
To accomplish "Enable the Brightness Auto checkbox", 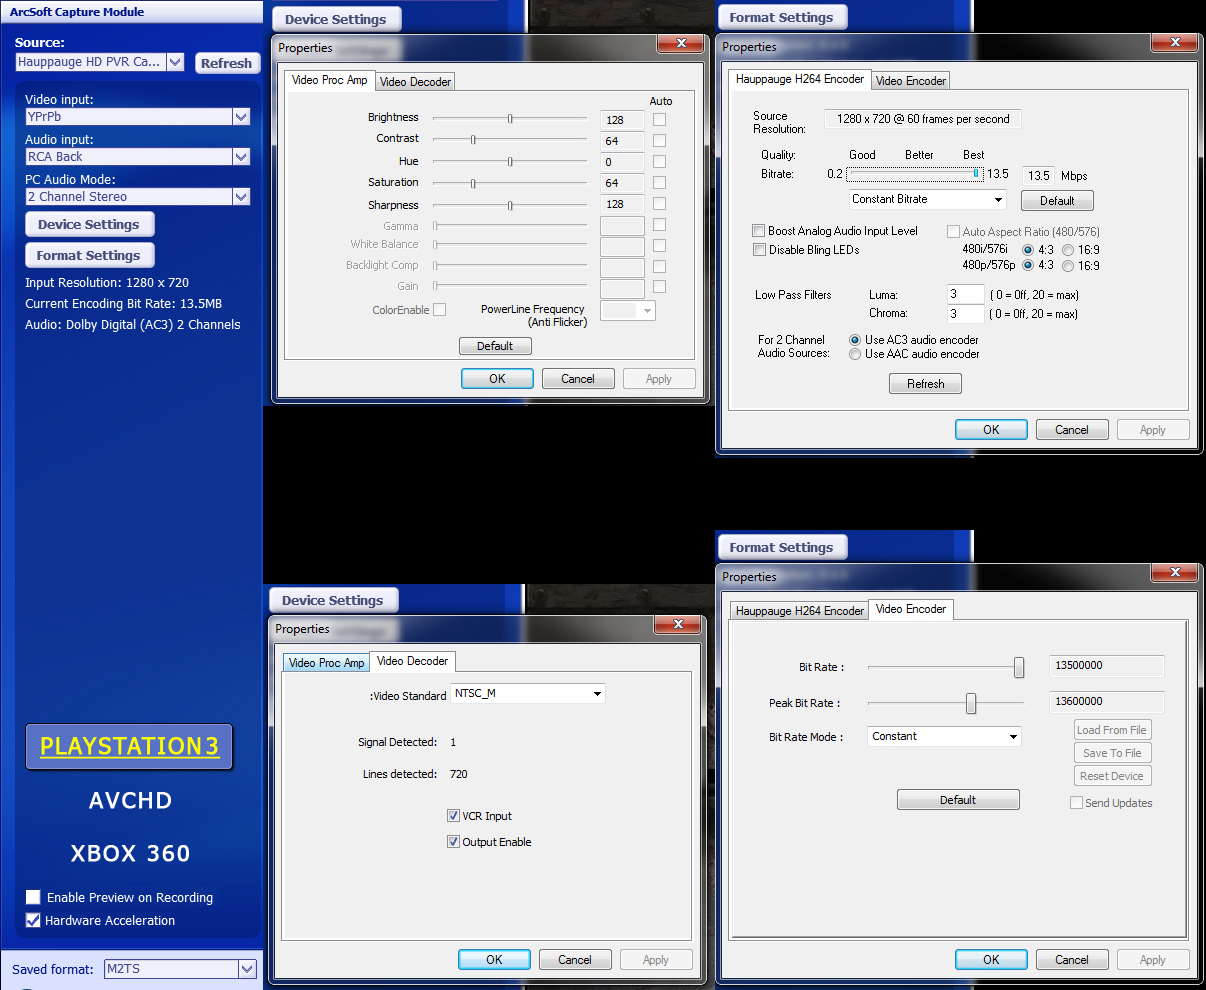I will (x=659, y=119).
